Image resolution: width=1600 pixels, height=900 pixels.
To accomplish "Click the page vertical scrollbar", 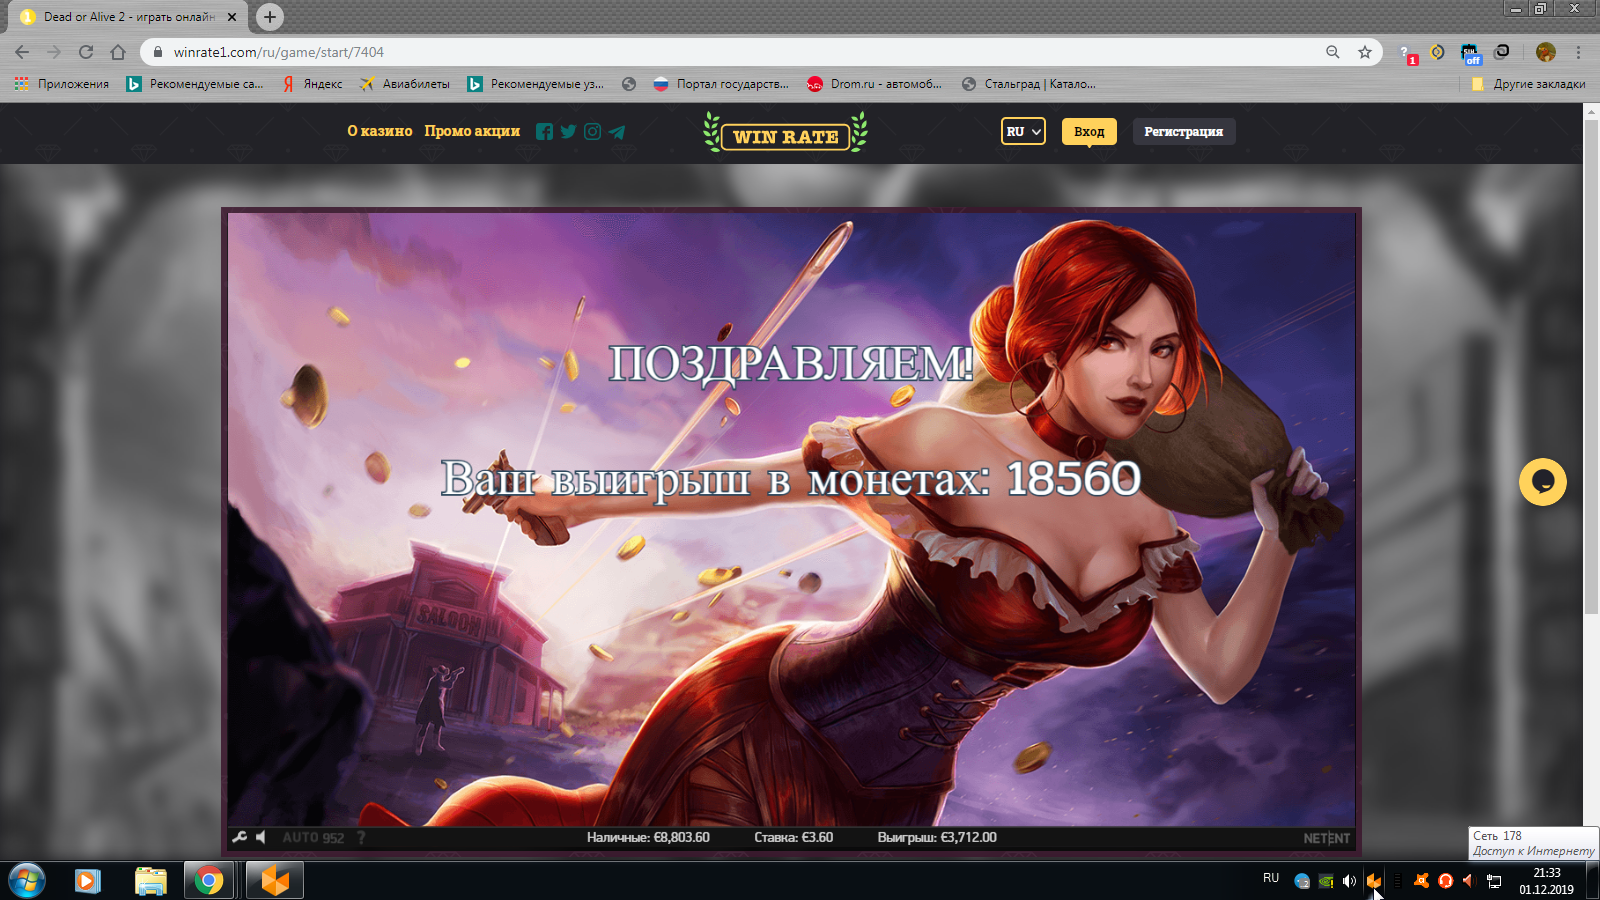I will [x=1591, y=365].
